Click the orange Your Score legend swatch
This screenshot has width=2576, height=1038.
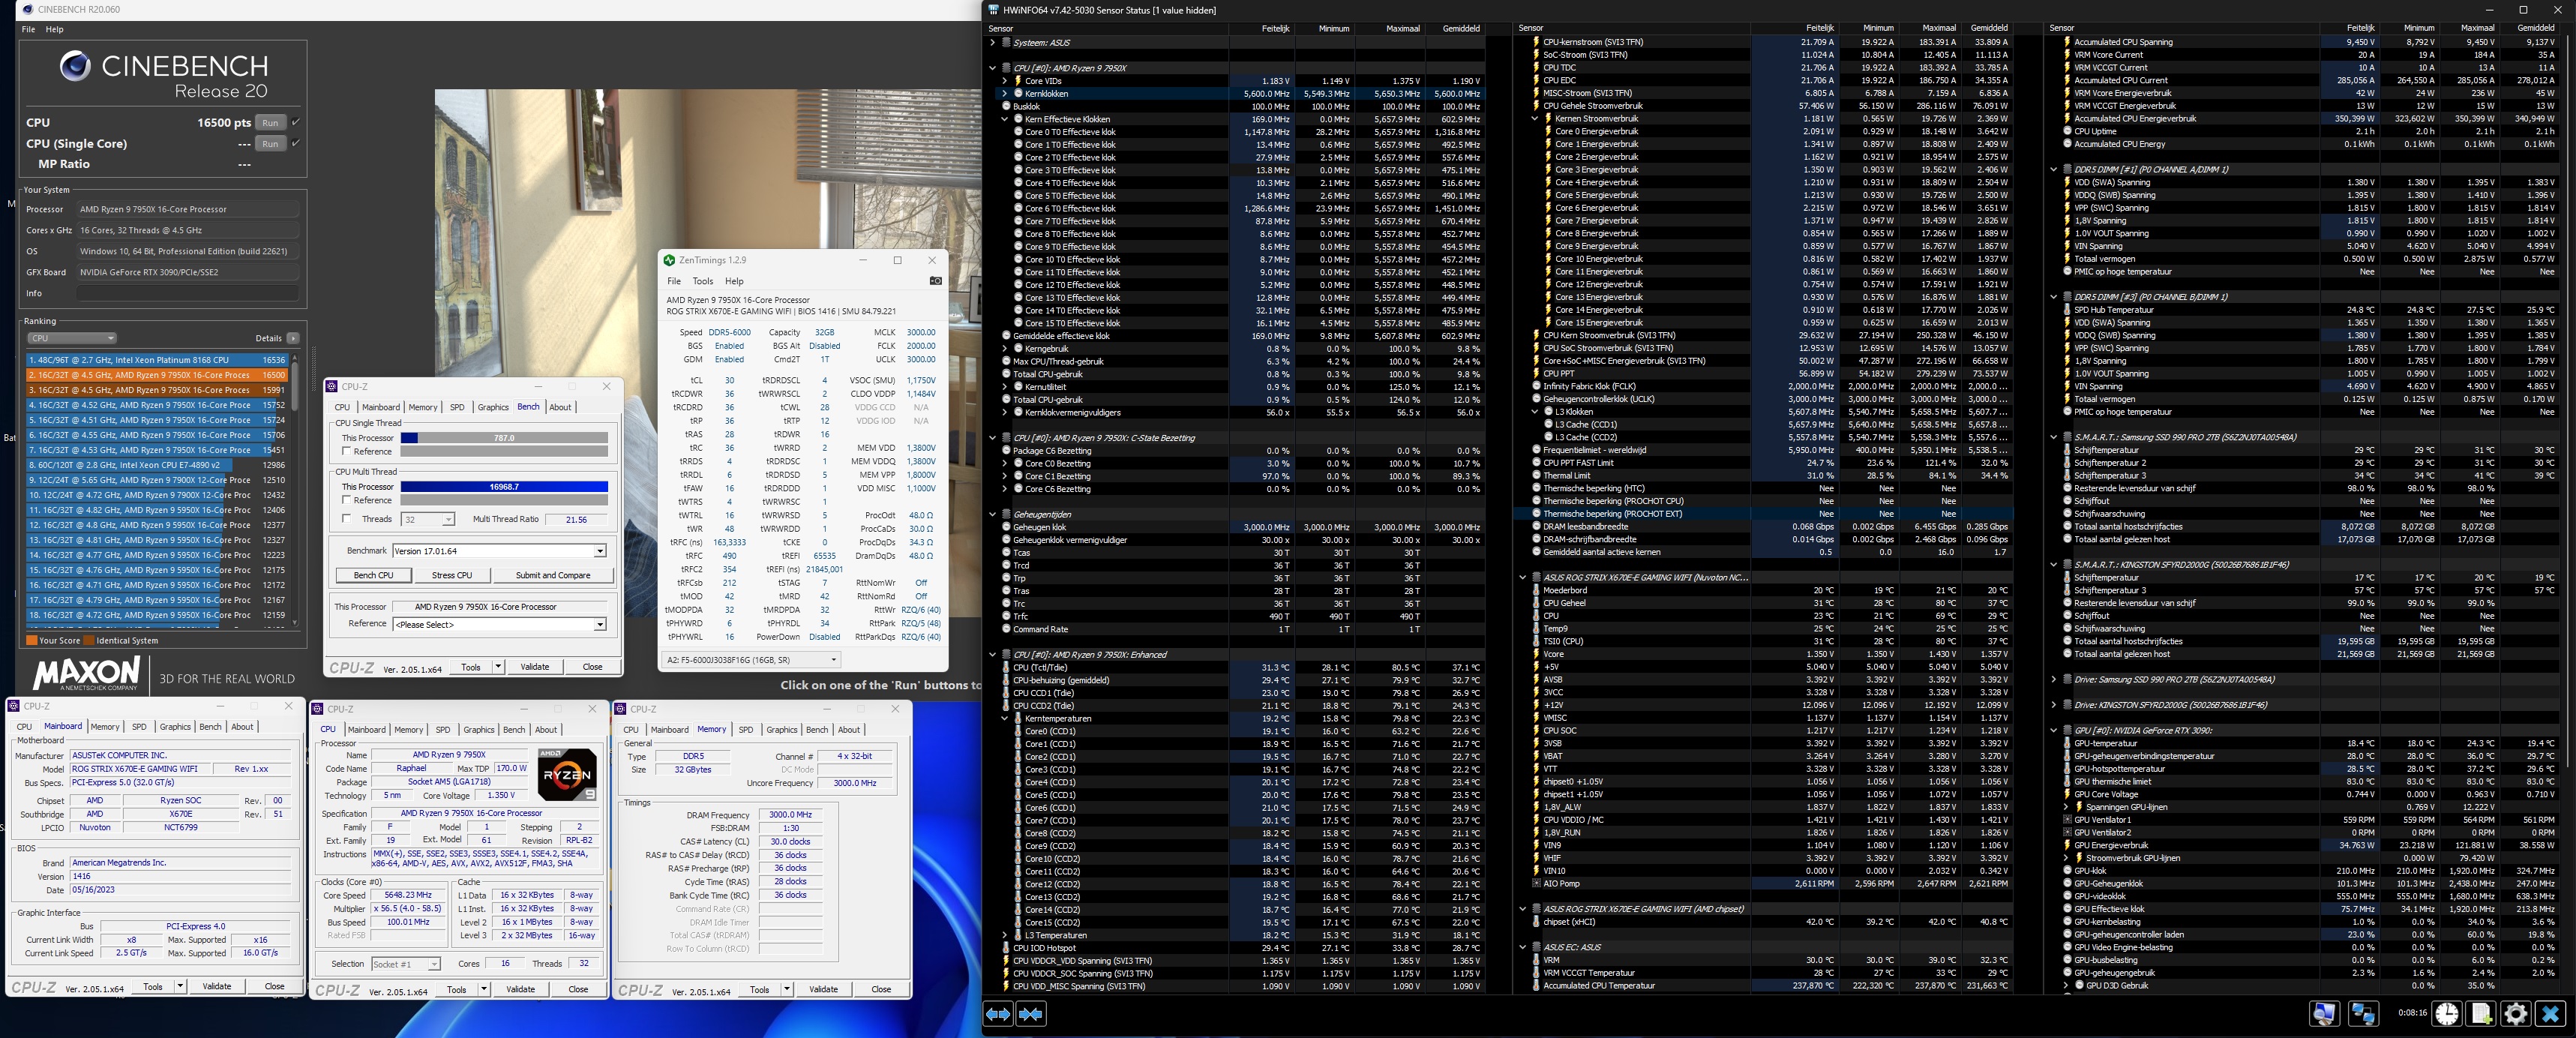pyautogui.click(x=32, y=641)
